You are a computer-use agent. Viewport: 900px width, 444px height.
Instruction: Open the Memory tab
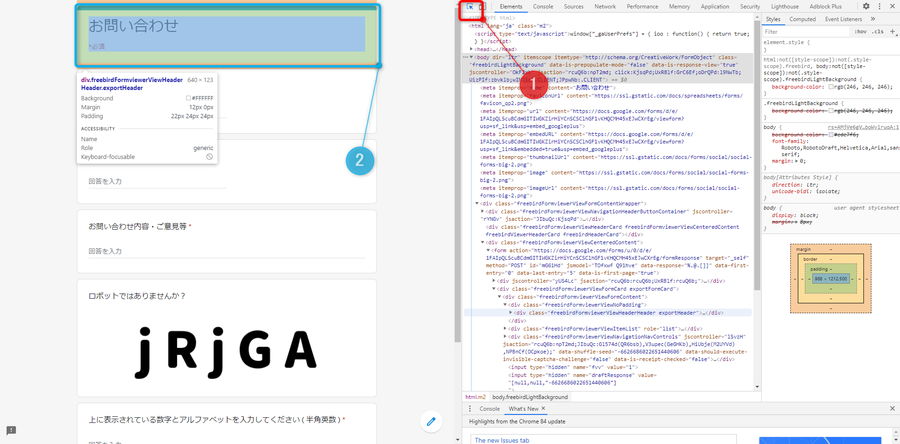click(679, 6)
